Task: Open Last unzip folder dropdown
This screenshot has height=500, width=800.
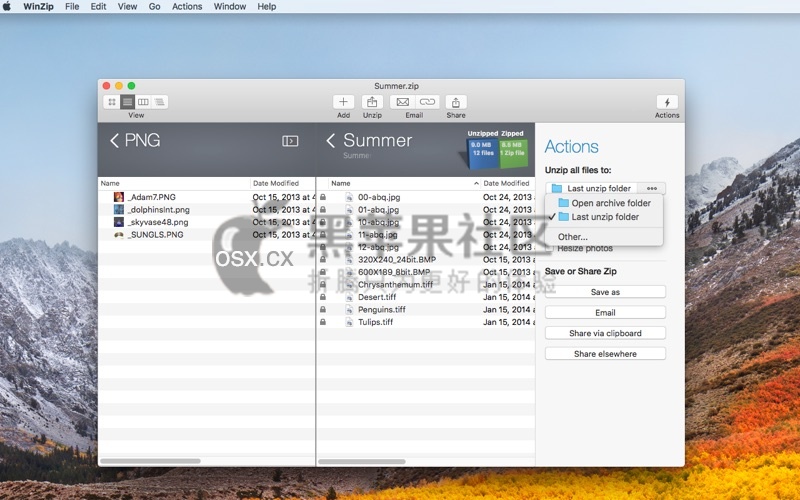Action: pyautogui.click(x=592, y=188)
